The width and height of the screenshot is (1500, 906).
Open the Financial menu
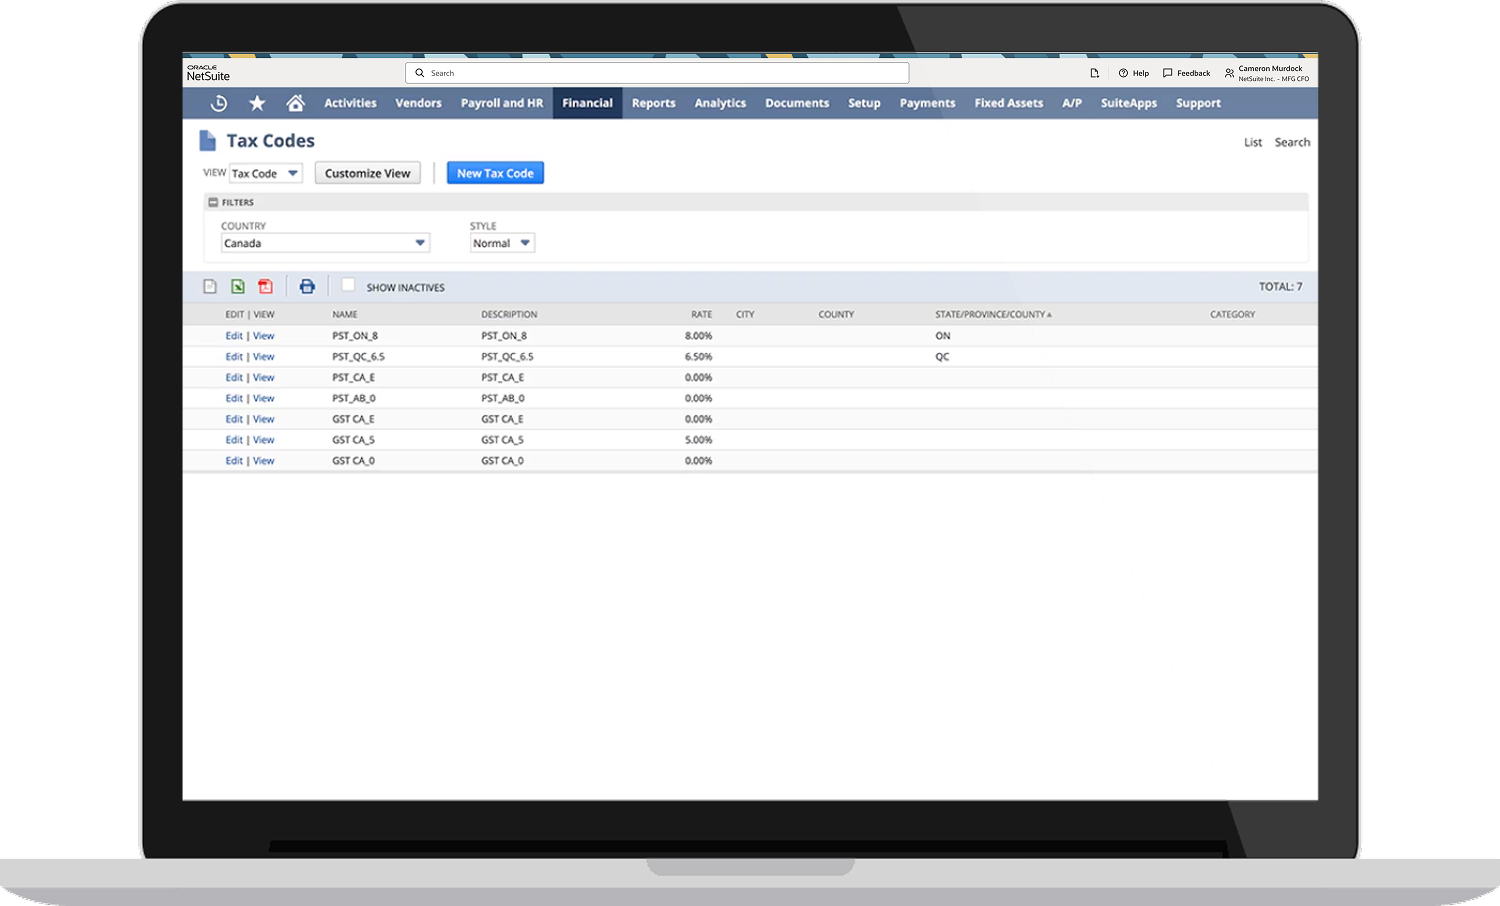tap(587, 103)
